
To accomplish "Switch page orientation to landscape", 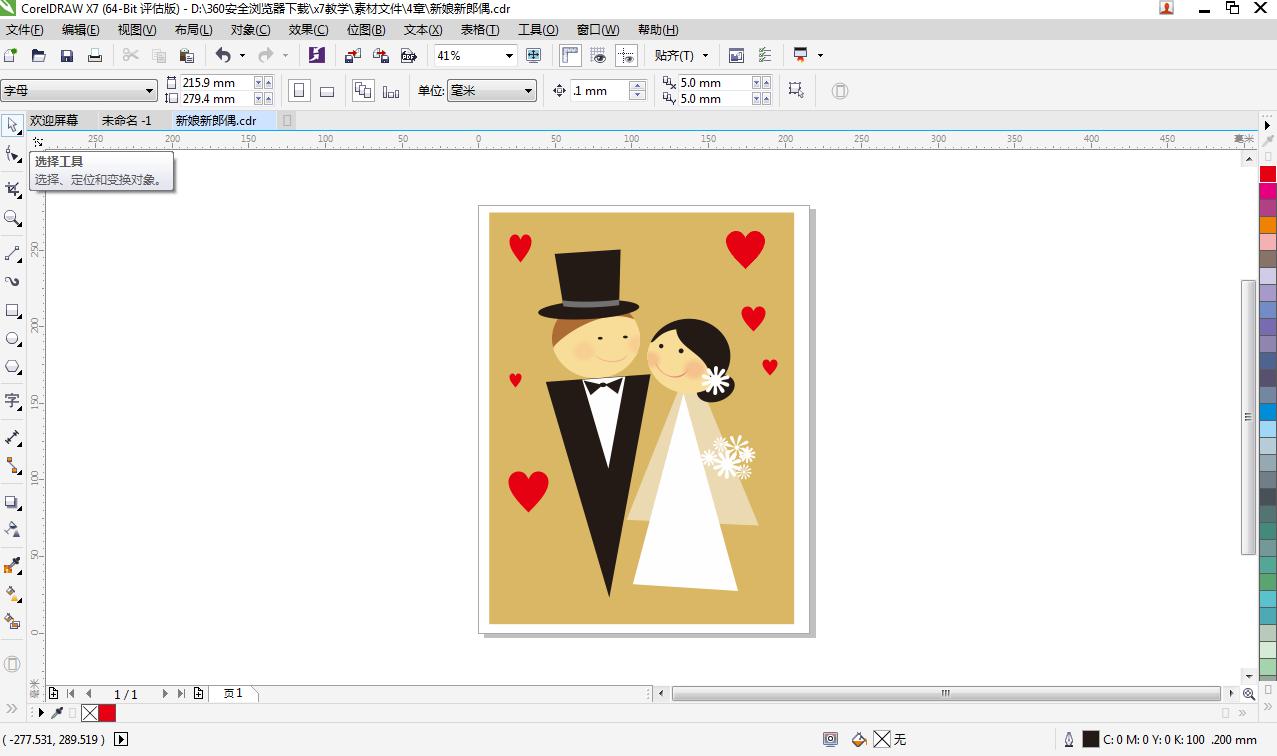I will tap(327, 90).
